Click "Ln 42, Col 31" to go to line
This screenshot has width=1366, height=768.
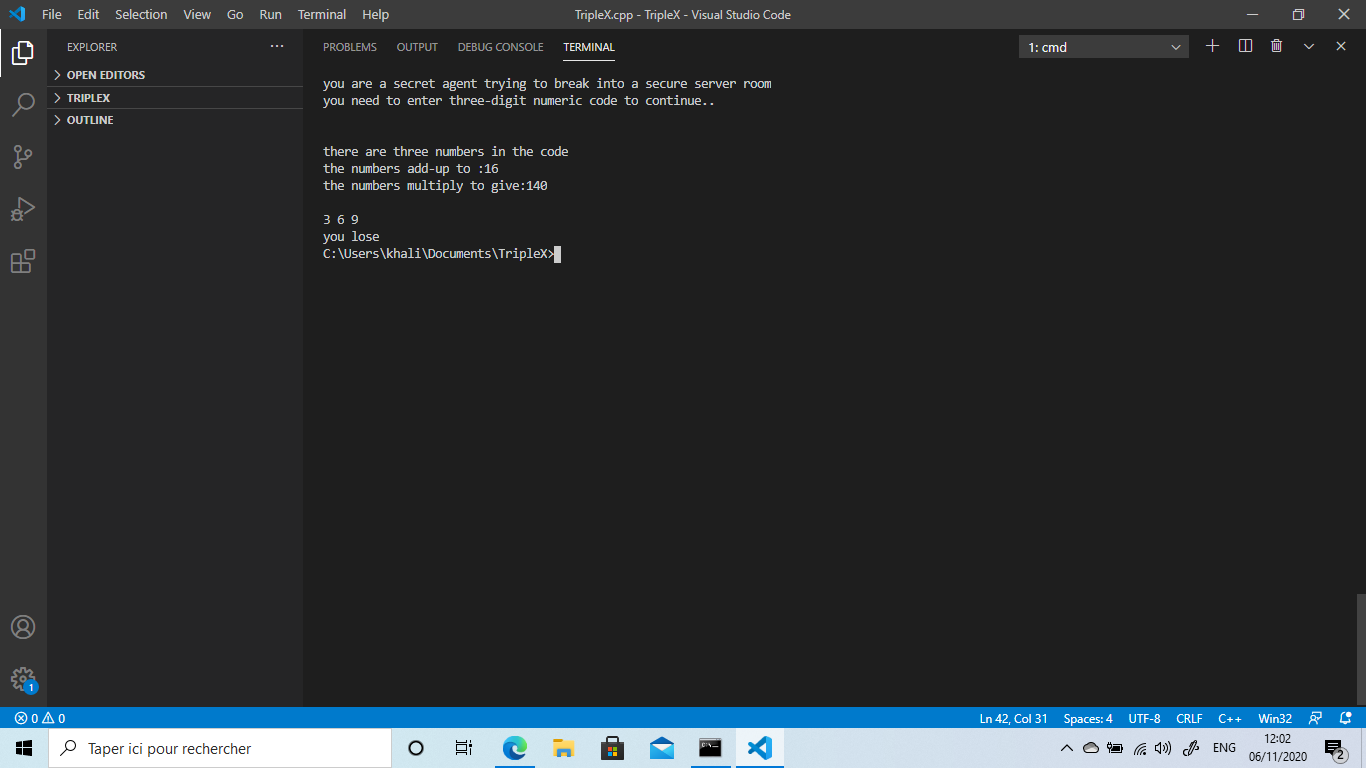coord(1011,718)
